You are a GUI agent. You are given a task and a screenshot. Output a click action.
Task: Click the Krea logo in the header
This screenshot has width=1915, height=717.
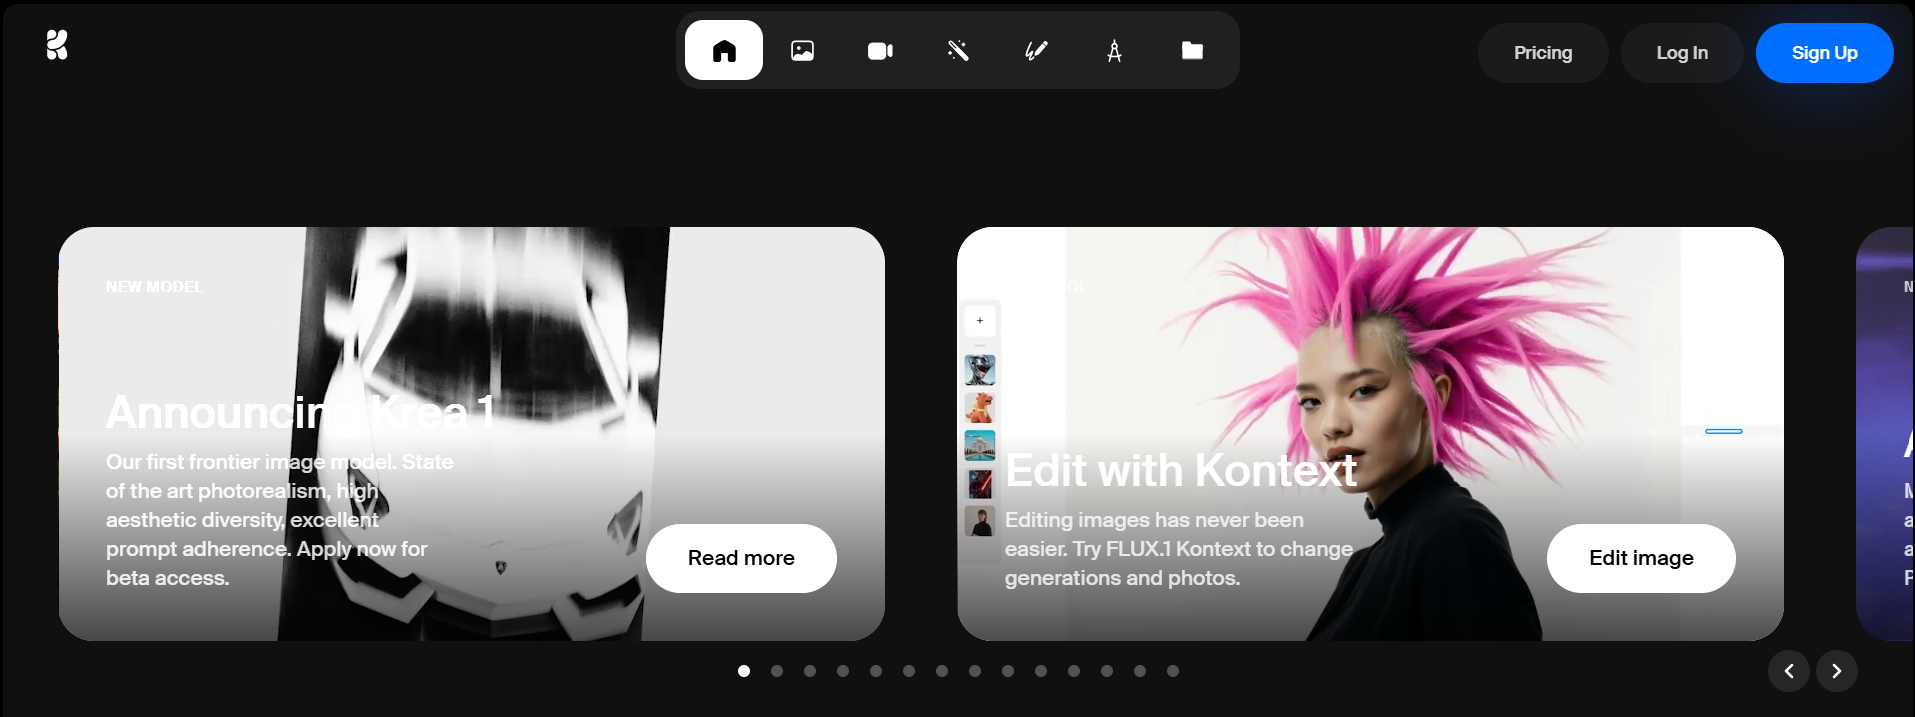(57, 45)
